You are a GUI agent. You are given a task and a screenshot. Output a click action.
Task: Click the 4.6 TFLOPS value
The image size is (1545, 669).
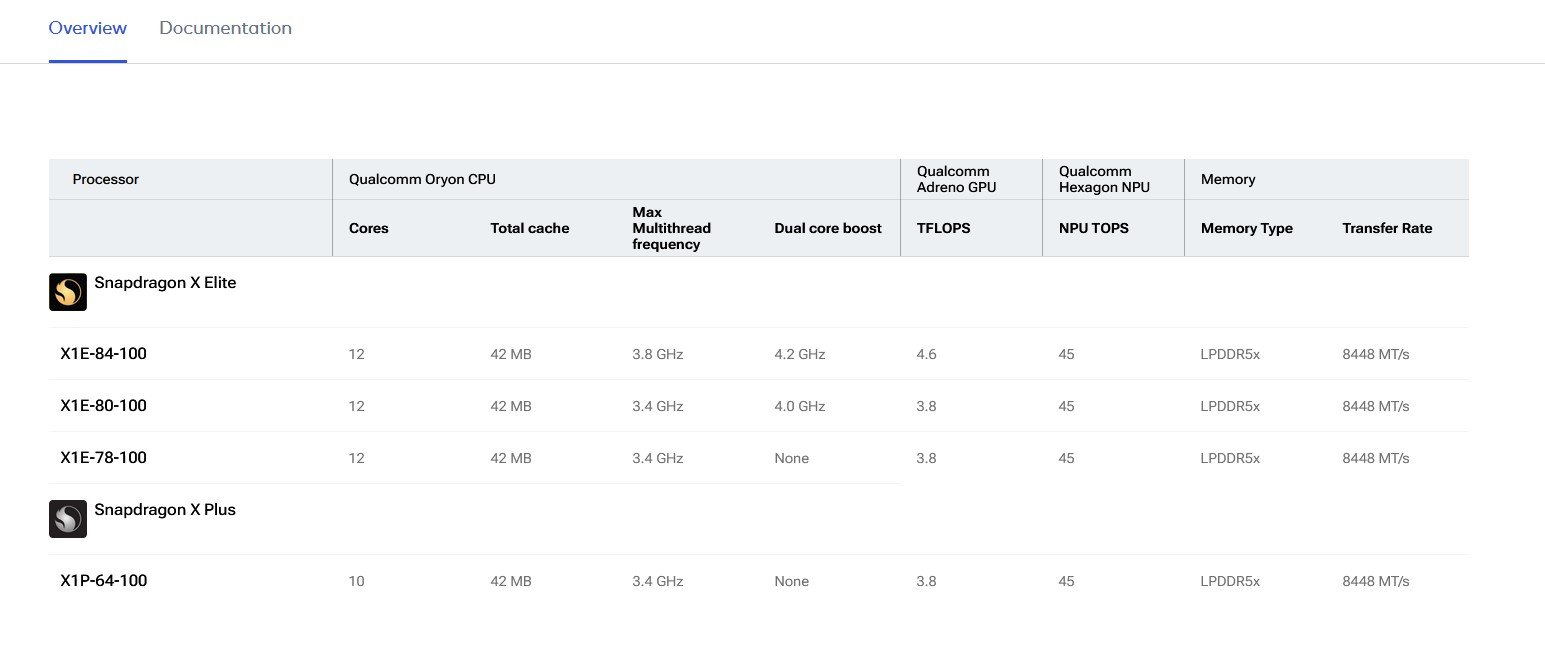tap(927, 354)
